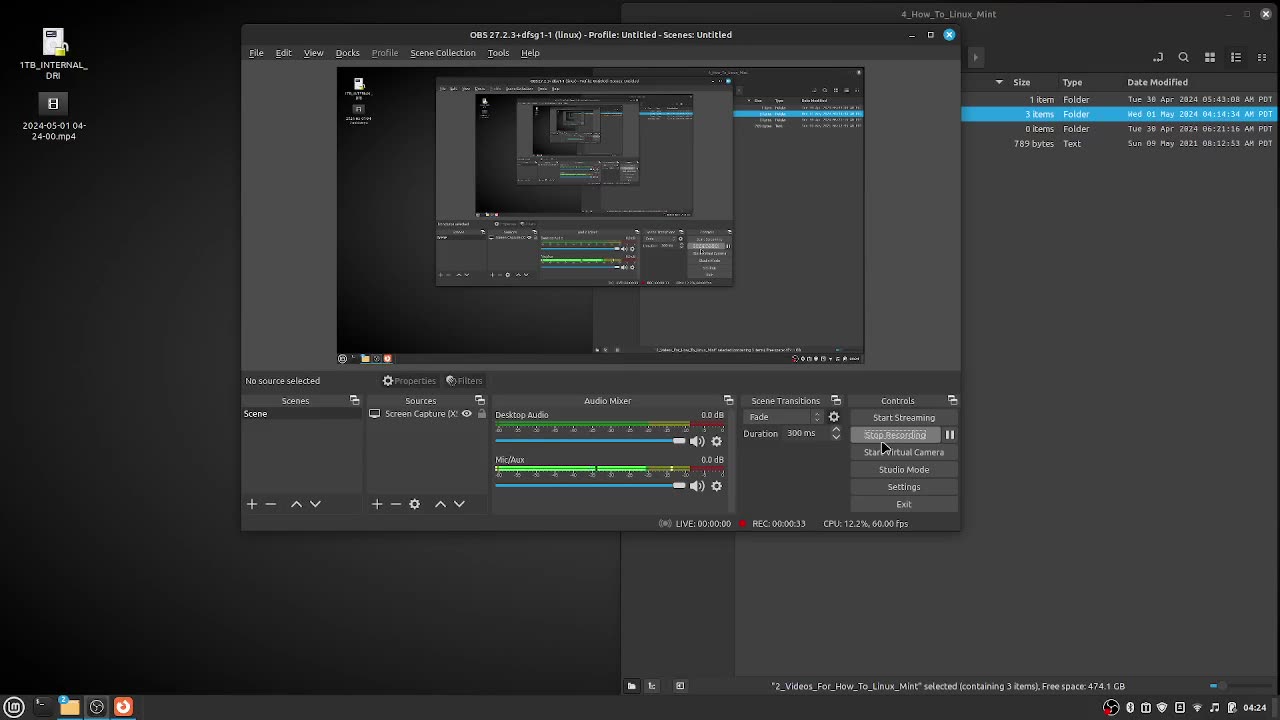Remove selected source with minus icon
Viewport: 1280px width, 720px height.
pos(396,504)
